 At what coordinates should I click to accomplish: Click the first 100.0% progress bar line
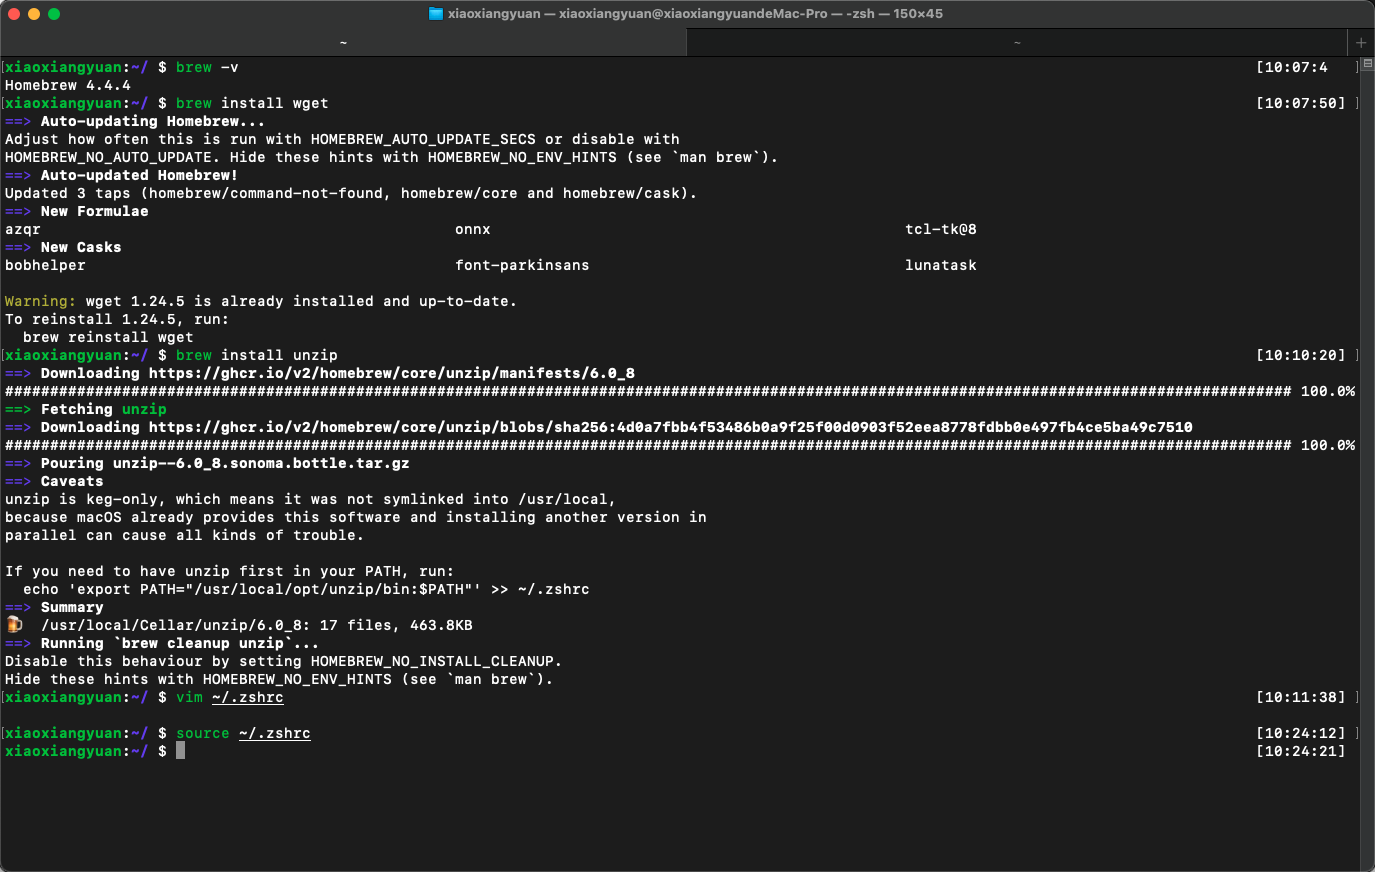[680, 391]
